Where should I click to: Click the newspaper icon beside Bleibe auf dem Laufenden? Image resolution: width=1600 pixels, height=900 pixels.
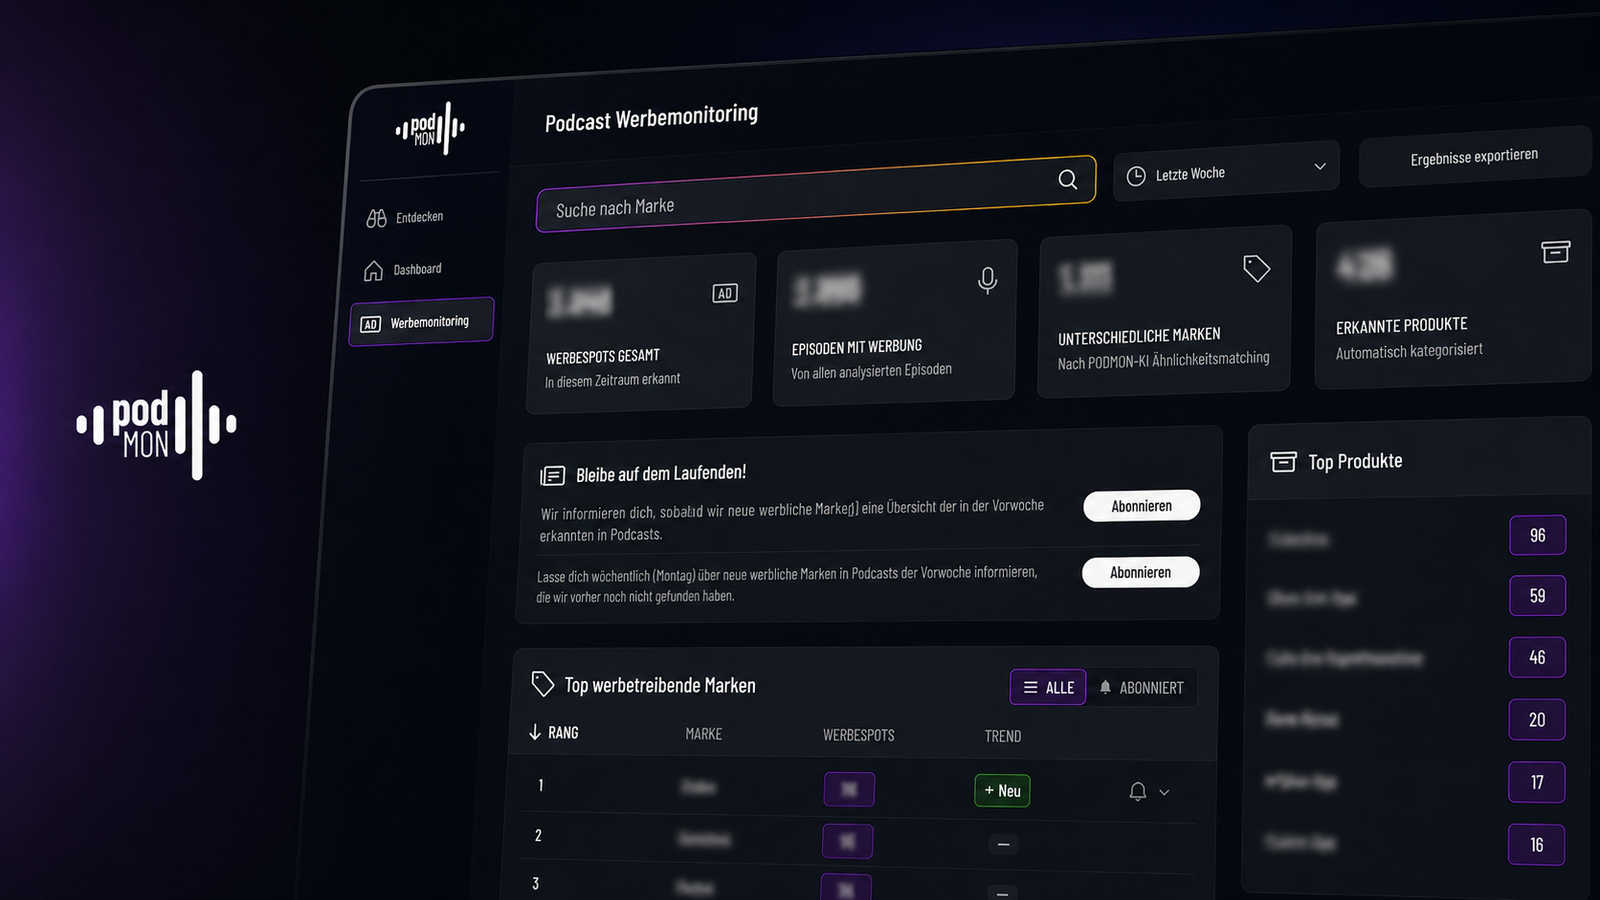click(552, 476)
